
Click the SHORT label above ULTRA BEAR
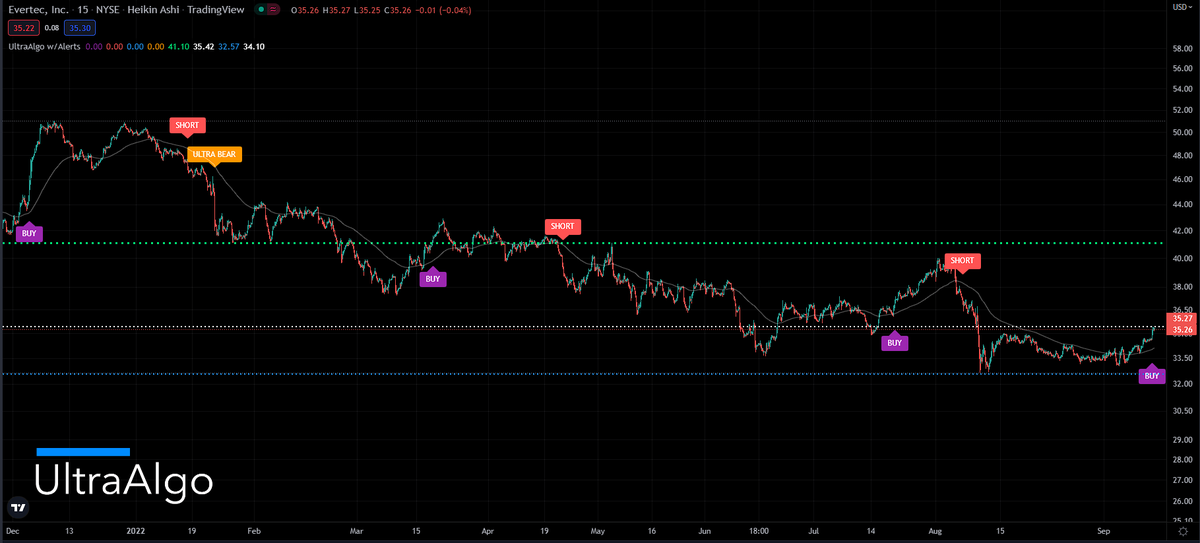tap(186, 126)
